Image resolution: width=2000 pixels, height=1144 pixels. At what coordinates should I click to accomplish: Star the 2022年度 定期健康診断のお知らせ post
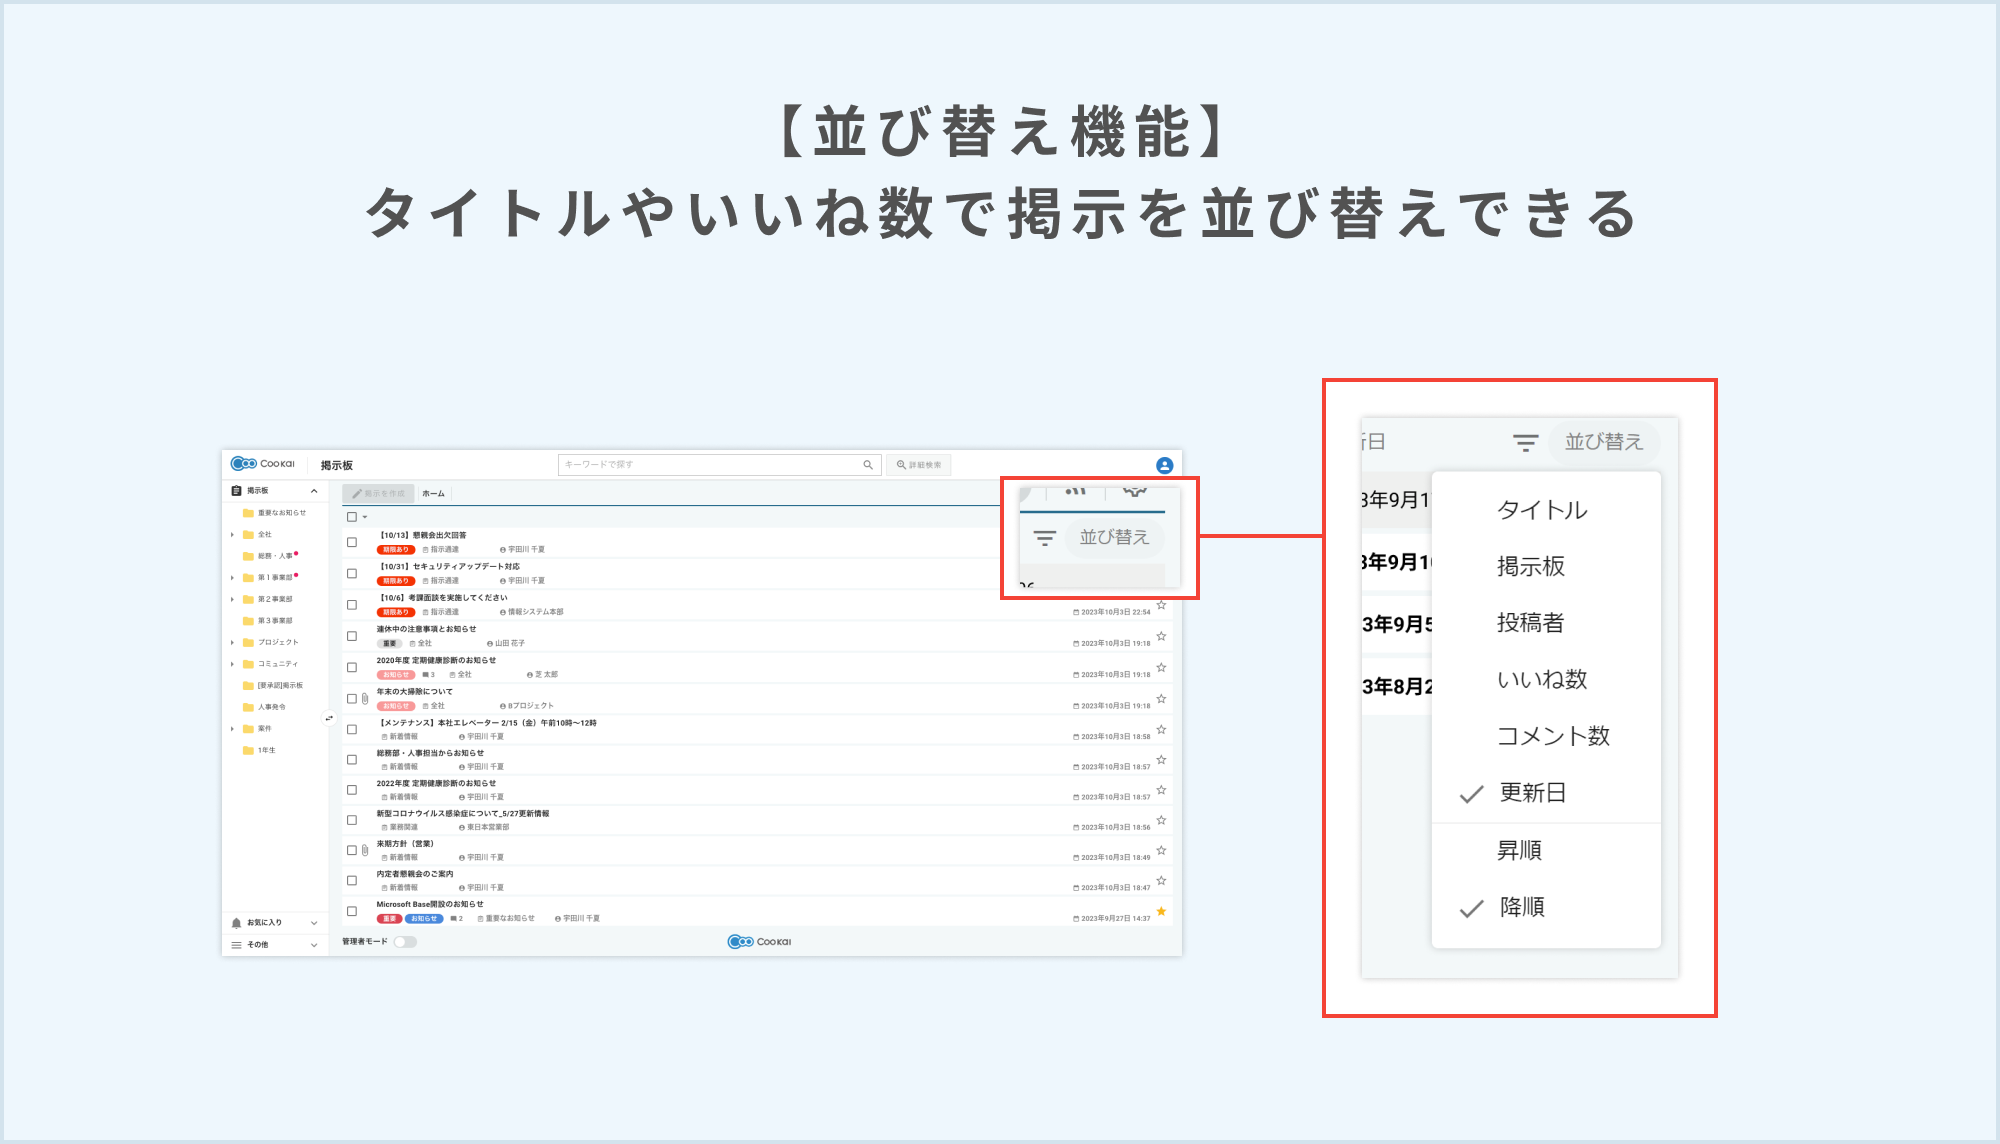point(1161,790)
